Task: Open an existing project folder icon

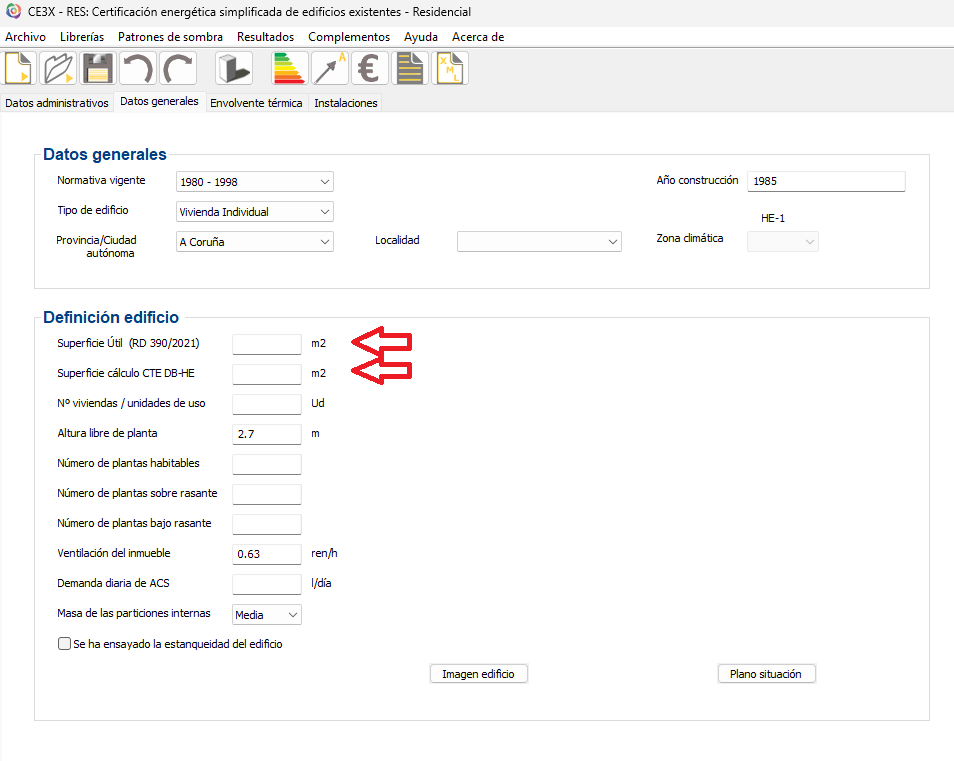Action: [58, 68]
